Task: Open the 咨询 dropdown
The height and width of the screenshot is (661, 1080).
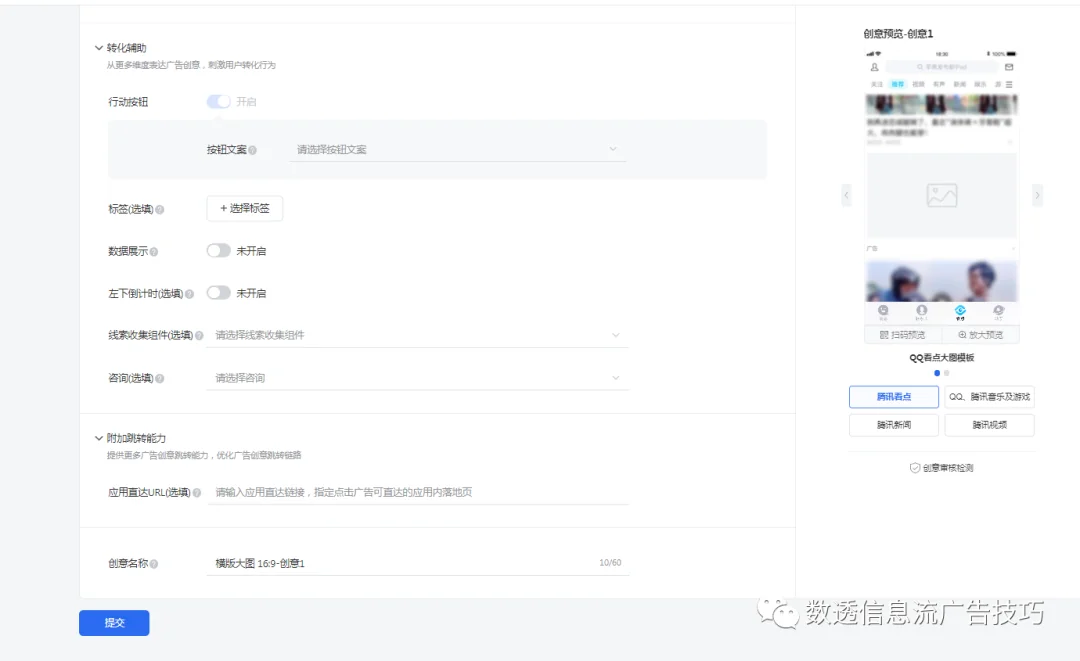Action: (417, 378)
